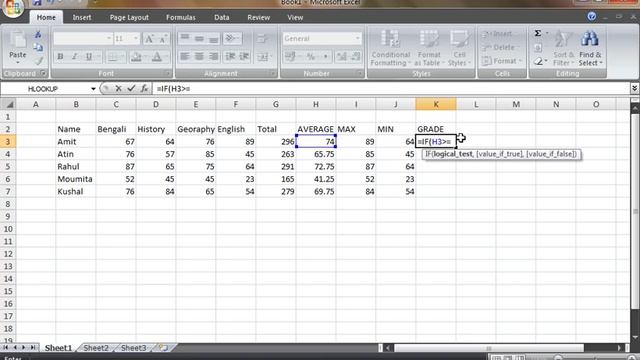Select column H header

[x=316, y=104]
